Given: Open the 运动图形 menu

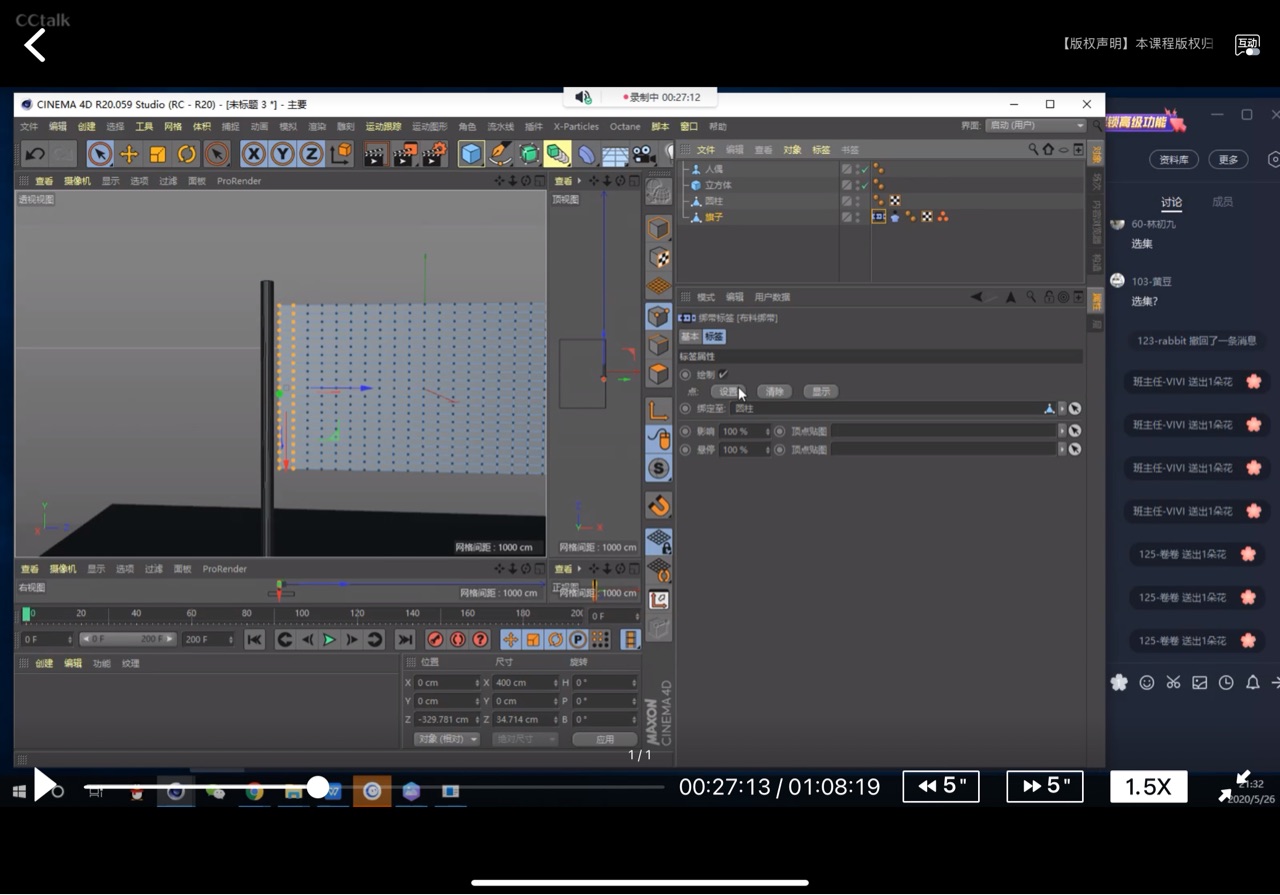Looking at the screenshot, I should [430, 127].
